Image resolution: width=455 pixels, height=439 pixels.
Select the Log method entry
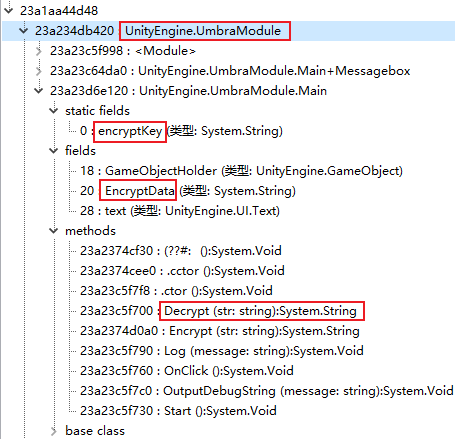[222, 351]
